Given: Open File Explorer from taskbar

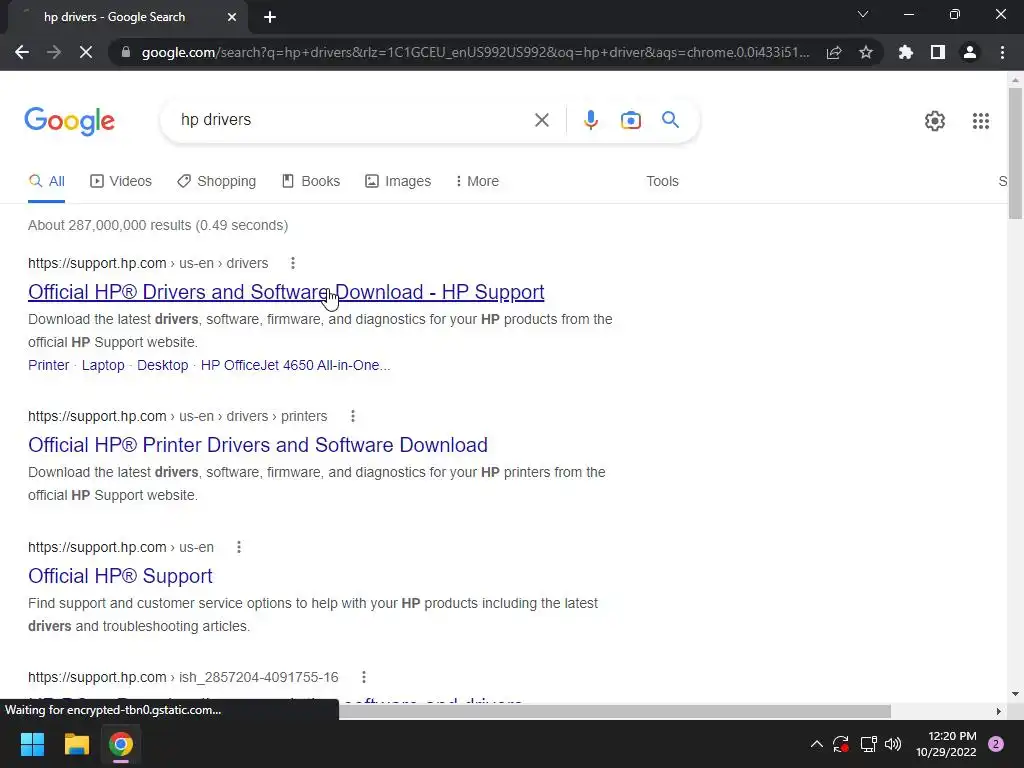Looking at the screenshot, I should point(76,744).
